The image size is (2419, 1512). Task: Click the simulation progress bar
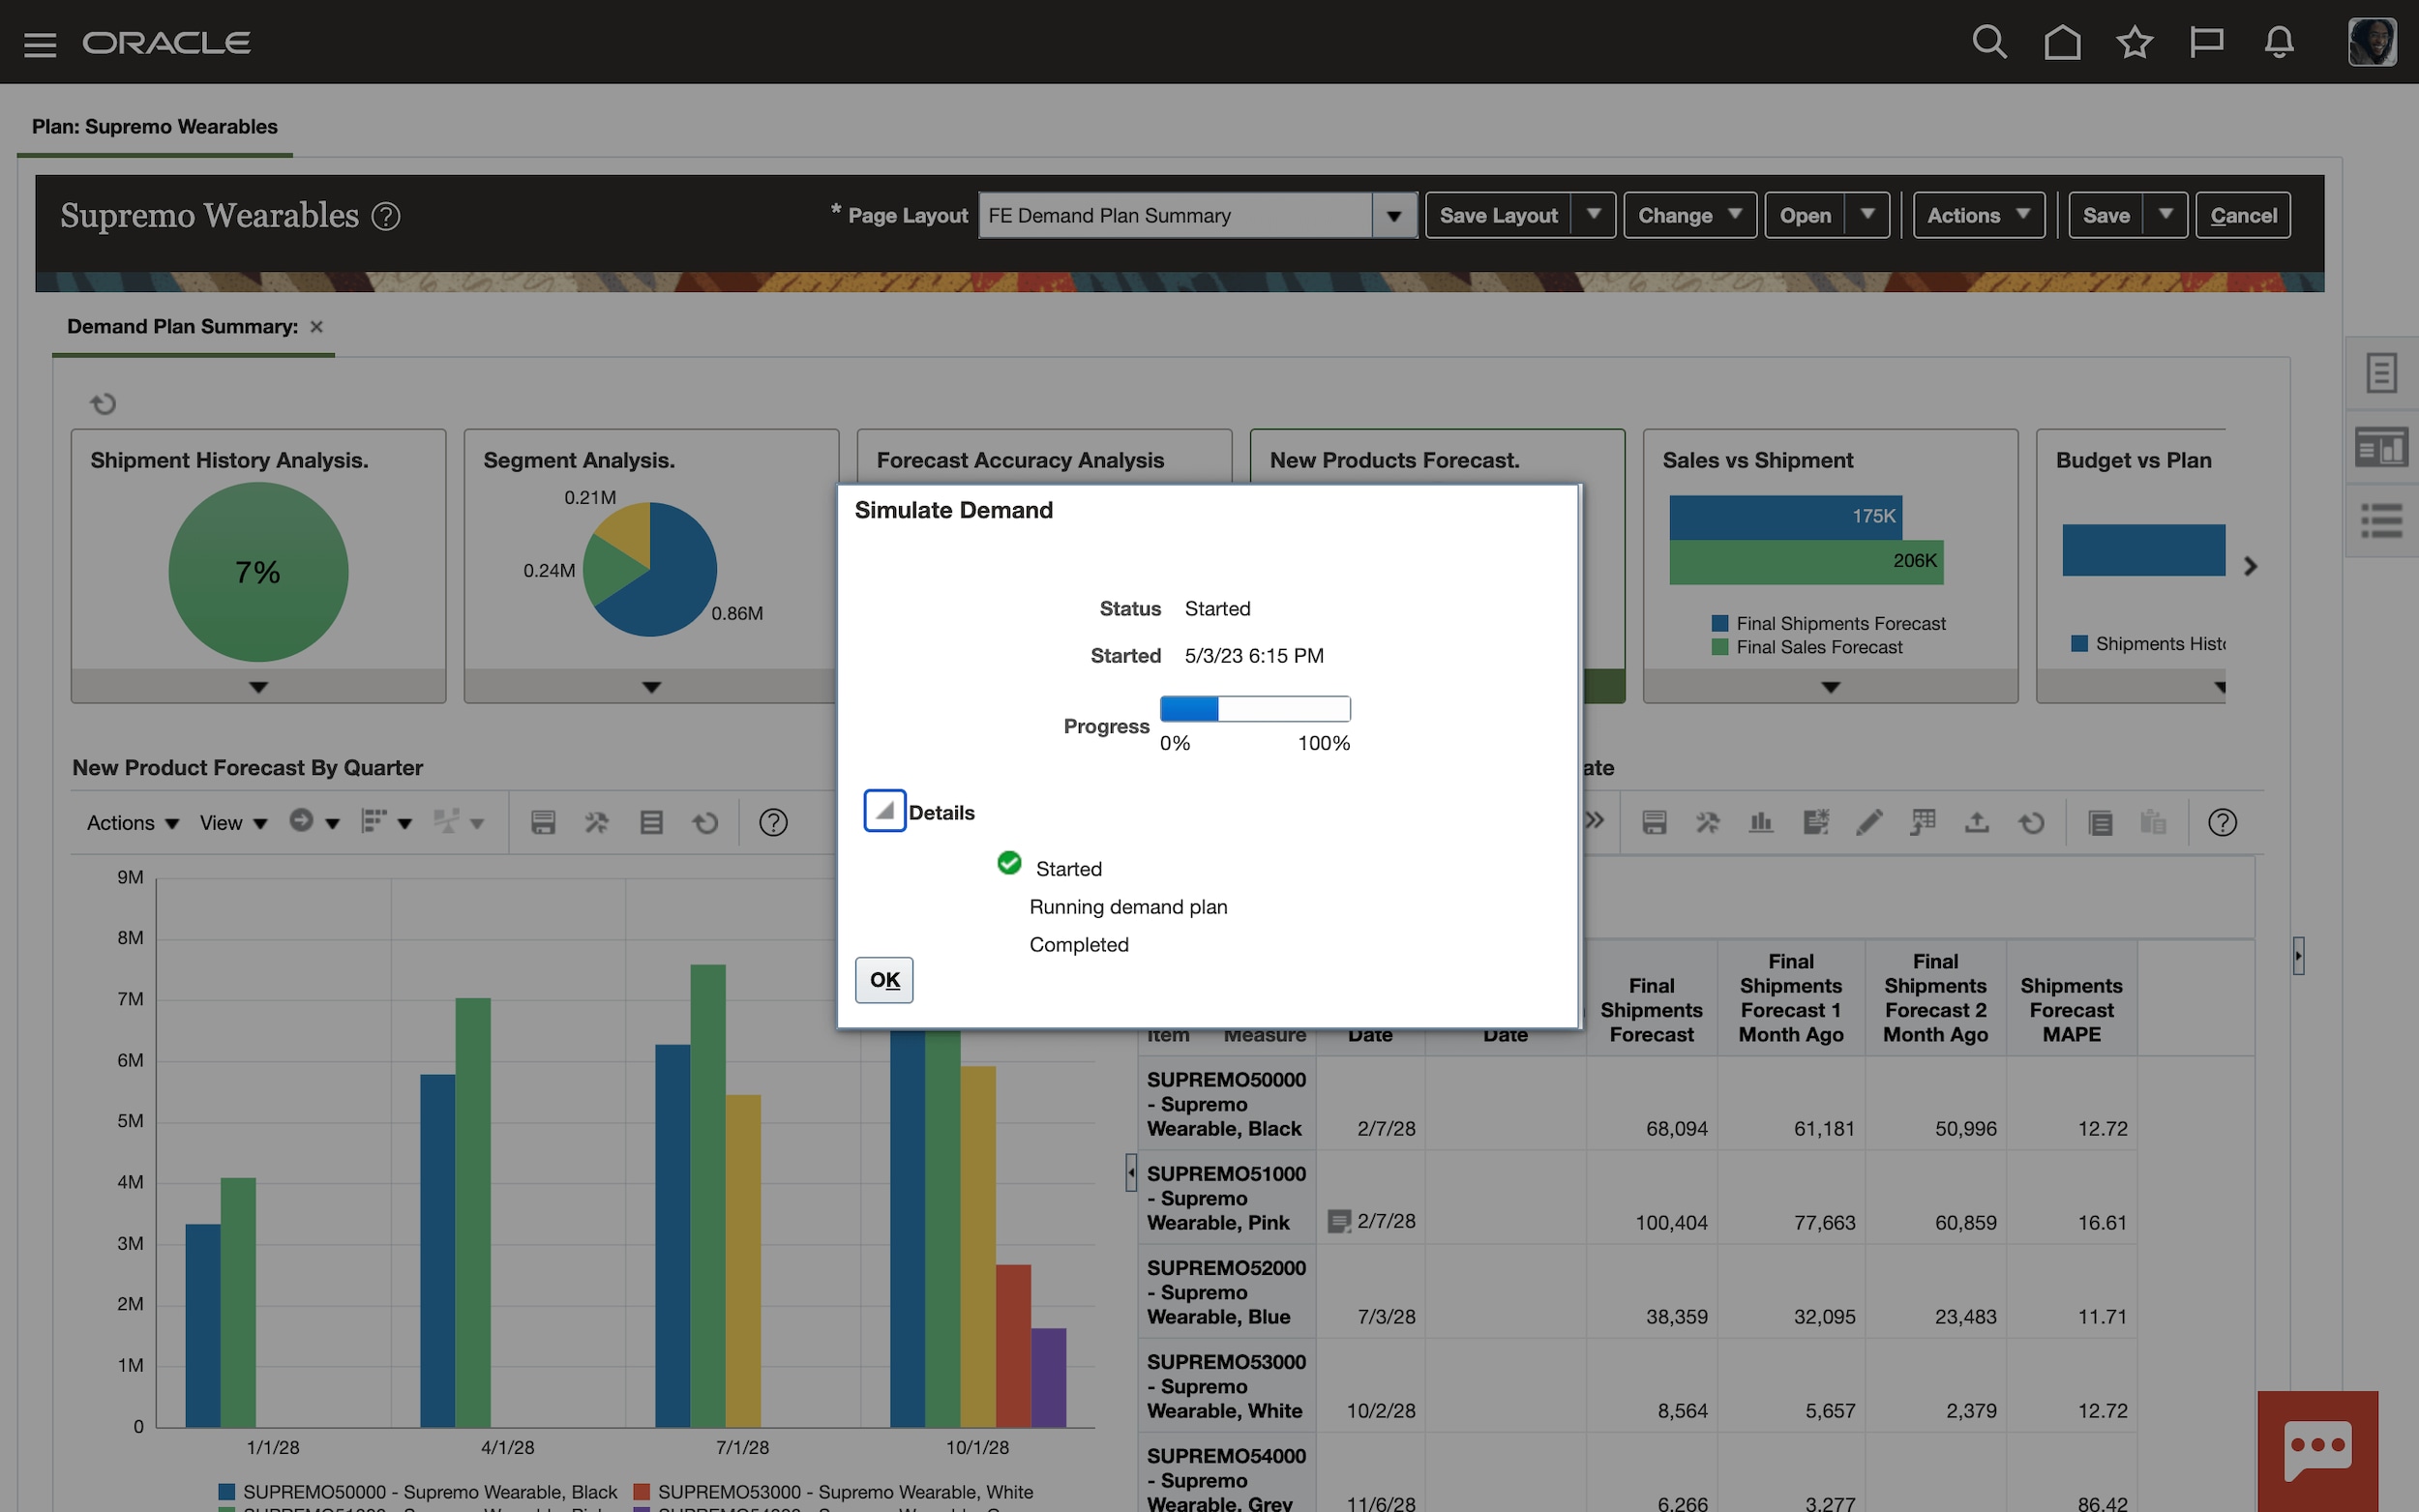[1254, 709]
